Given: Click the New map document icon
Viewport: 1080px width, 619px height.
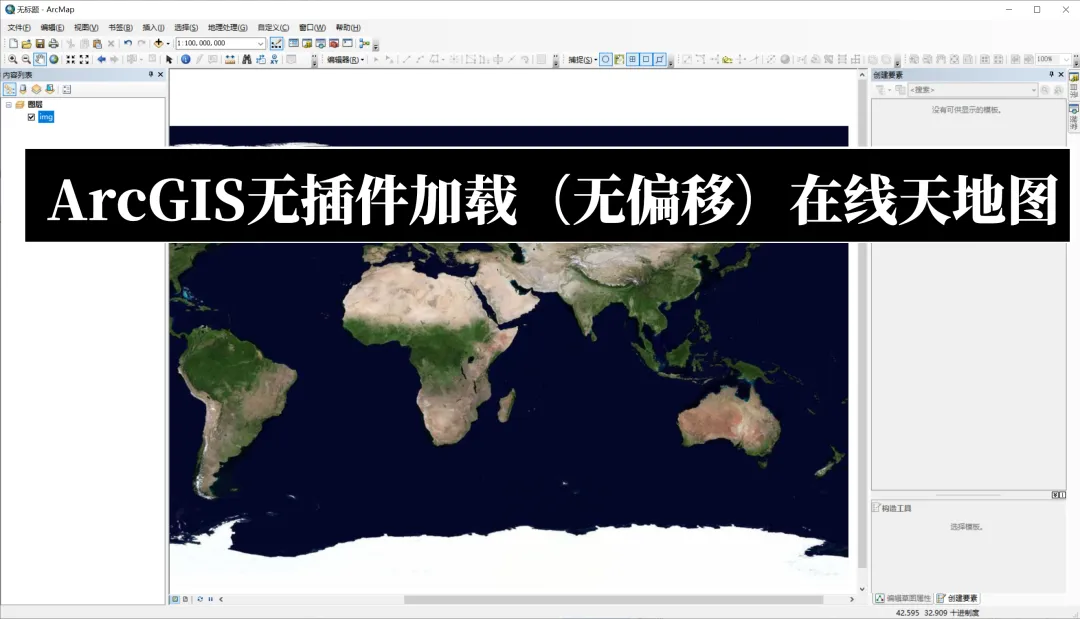Looking at the screenshot, I should [13, 43].
